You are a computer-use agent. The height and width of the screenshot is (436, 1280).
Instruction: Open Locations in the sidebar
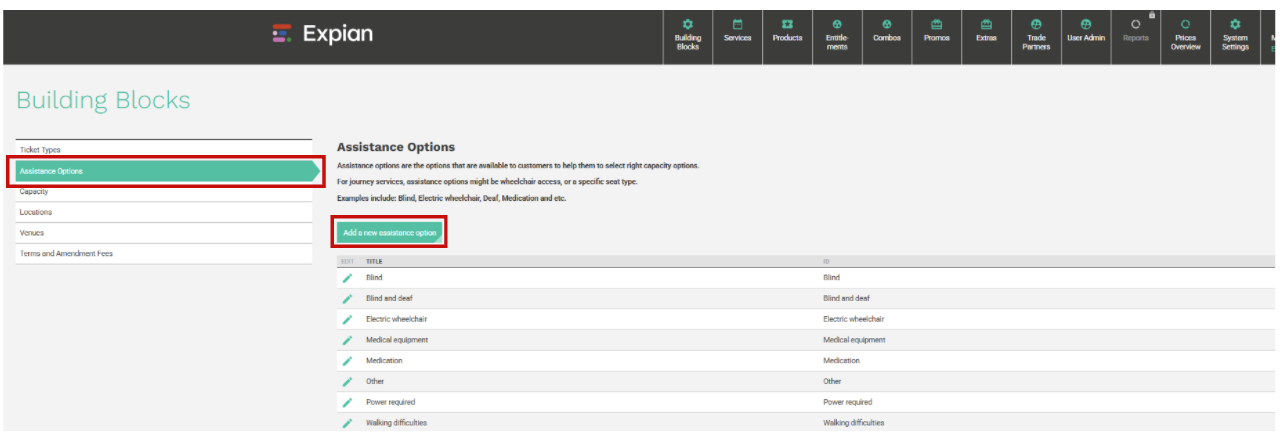pyautogui.click(x=164, y=212)
